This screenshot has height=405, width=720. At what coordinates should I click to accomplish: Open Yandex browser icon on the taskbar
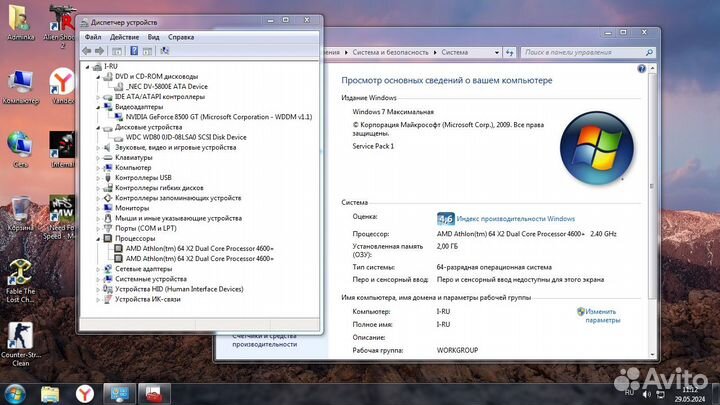click(x=84, y=394)
